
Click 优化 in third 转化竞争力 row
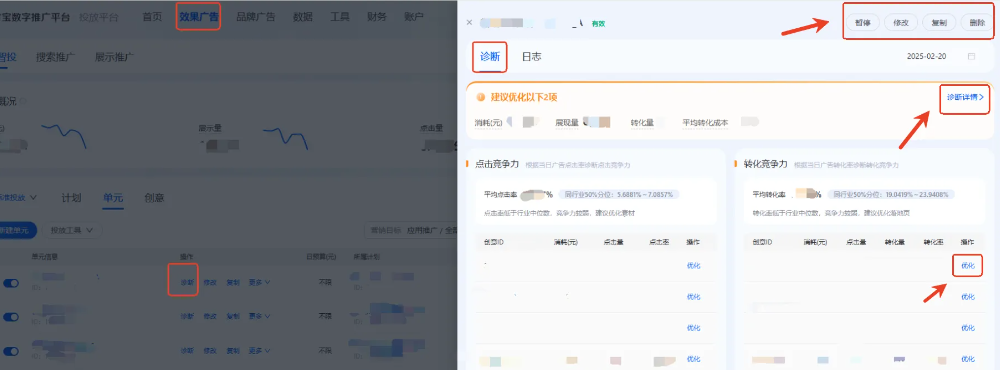pyautogui.click(x=967, y=328)
